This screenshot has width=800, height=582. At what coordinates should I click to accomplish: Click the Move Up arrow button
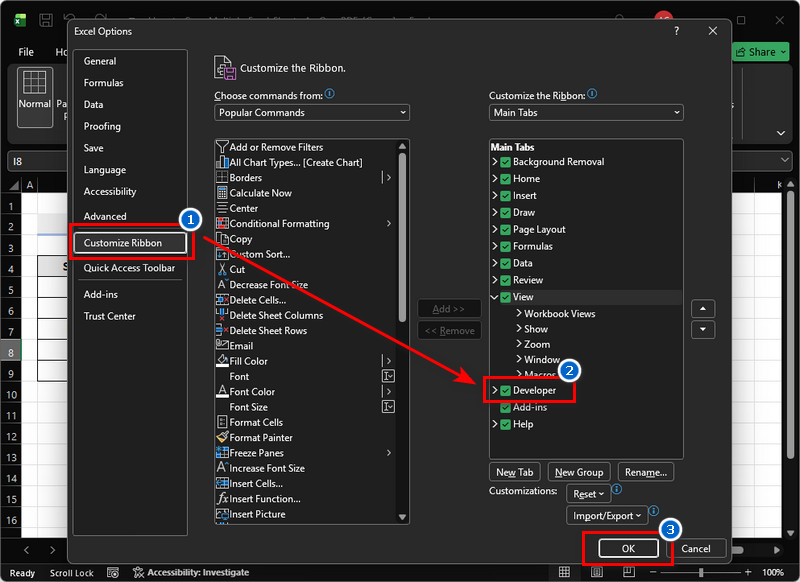(x=703, y=309)
